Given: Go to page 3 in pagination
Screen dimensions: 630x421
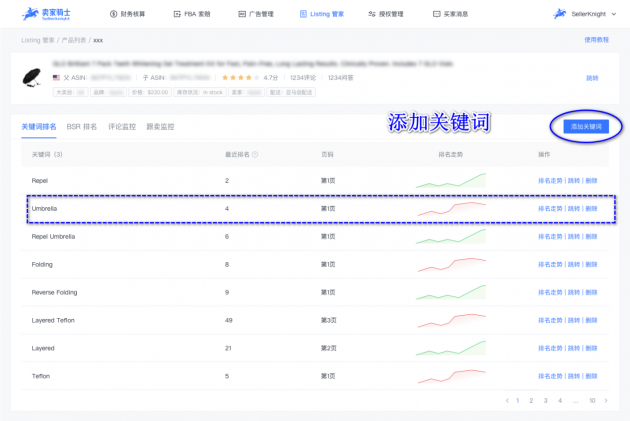Looking at the screenshot, I should 546,401.
